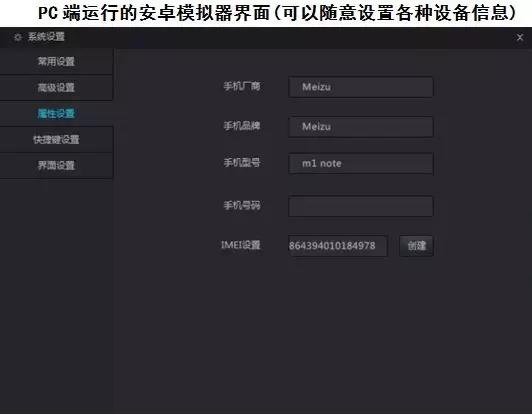Viewport: 532px width, 415px height.
Task: Click the 手机型号 label
Action: point(242,163)
